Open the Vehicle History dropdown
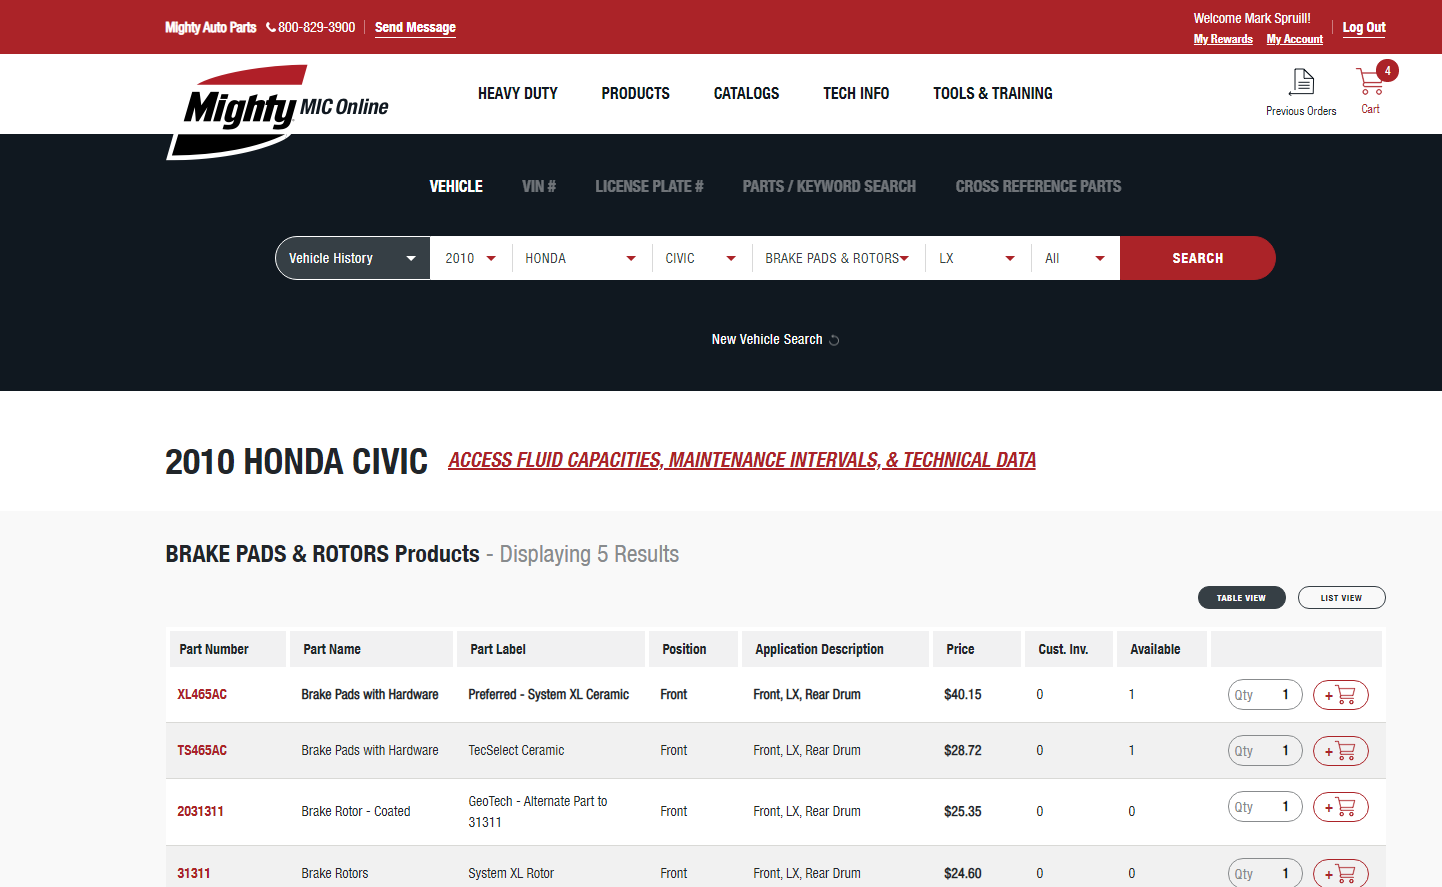The height and width of the screenshot is (887, 1442). (x=353, y=258)
